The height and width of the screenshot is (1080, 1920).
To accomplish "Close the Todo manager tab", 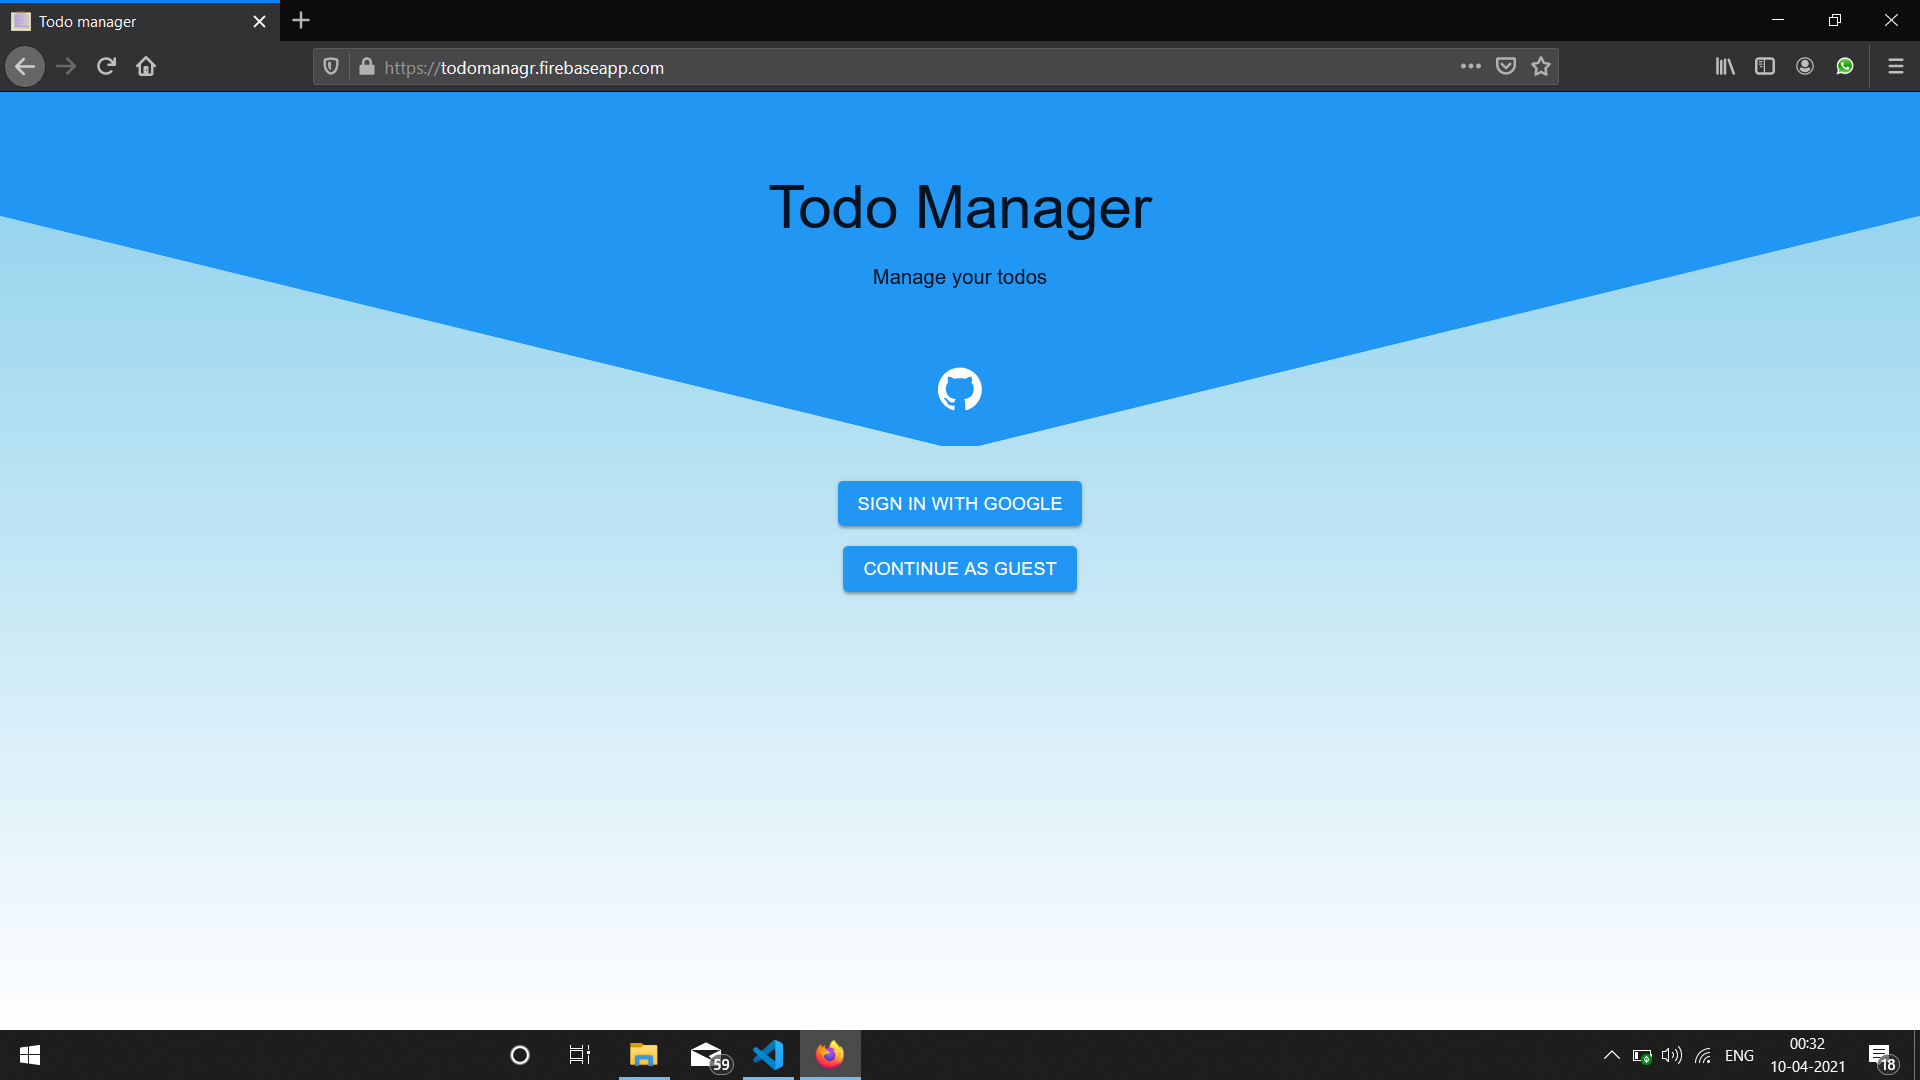I will (259, 21).
